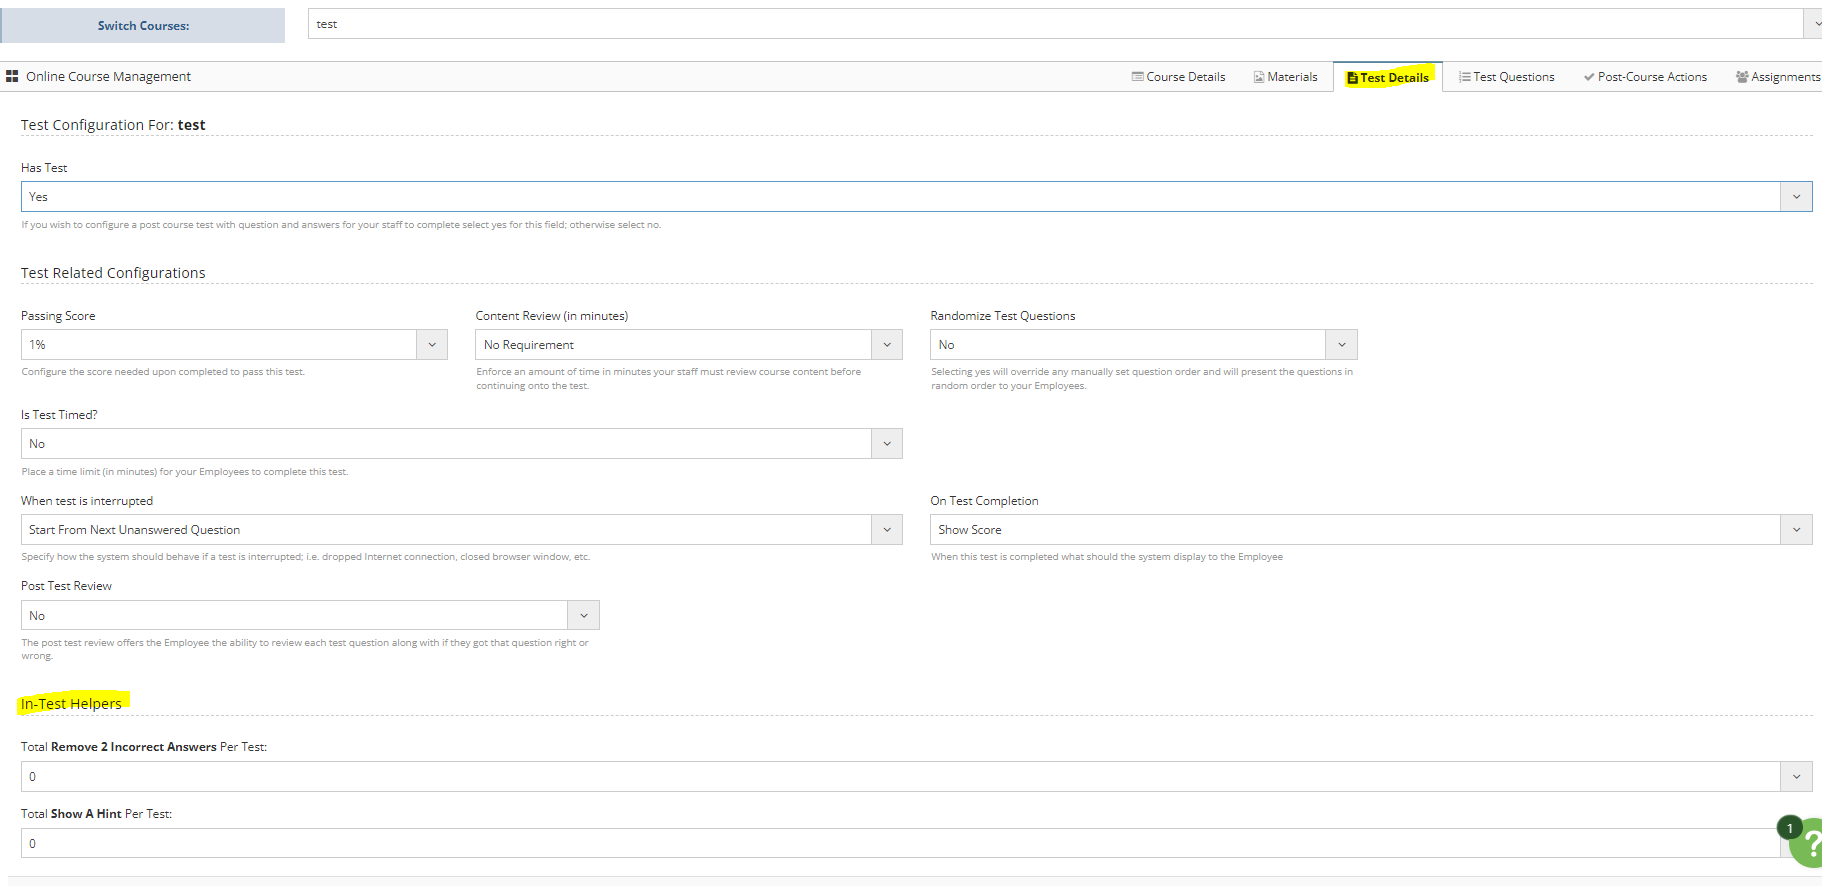Screen dimensions: 1822x886
Task: Click the Switch Courses label button
Action: (143, 26)
